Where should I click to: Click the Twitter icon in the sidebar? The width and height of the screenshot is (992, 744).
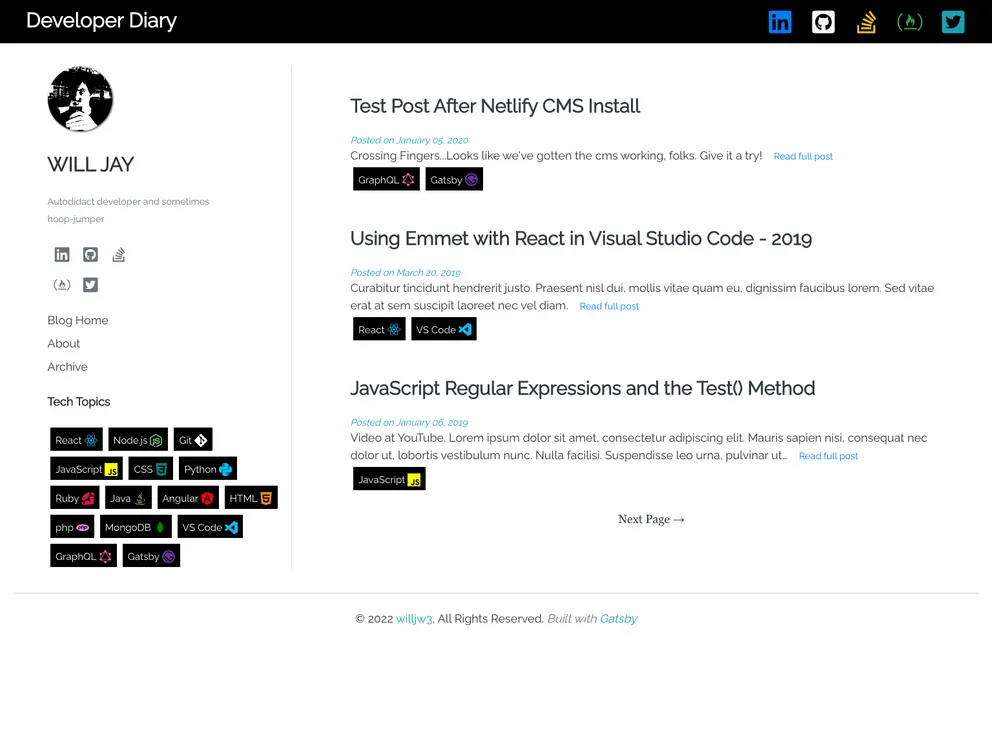click(x=90, y=285)
